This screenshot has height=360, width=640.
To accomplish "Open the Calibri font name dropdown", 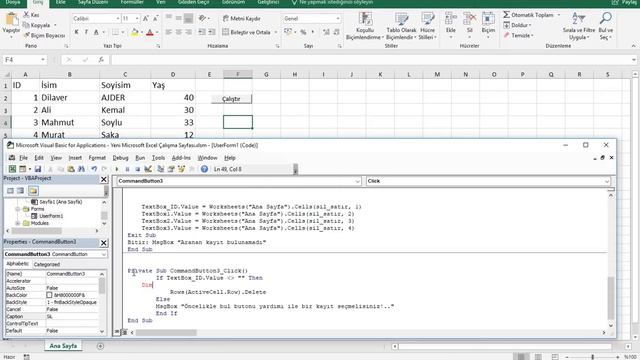I will click(118, 18).
